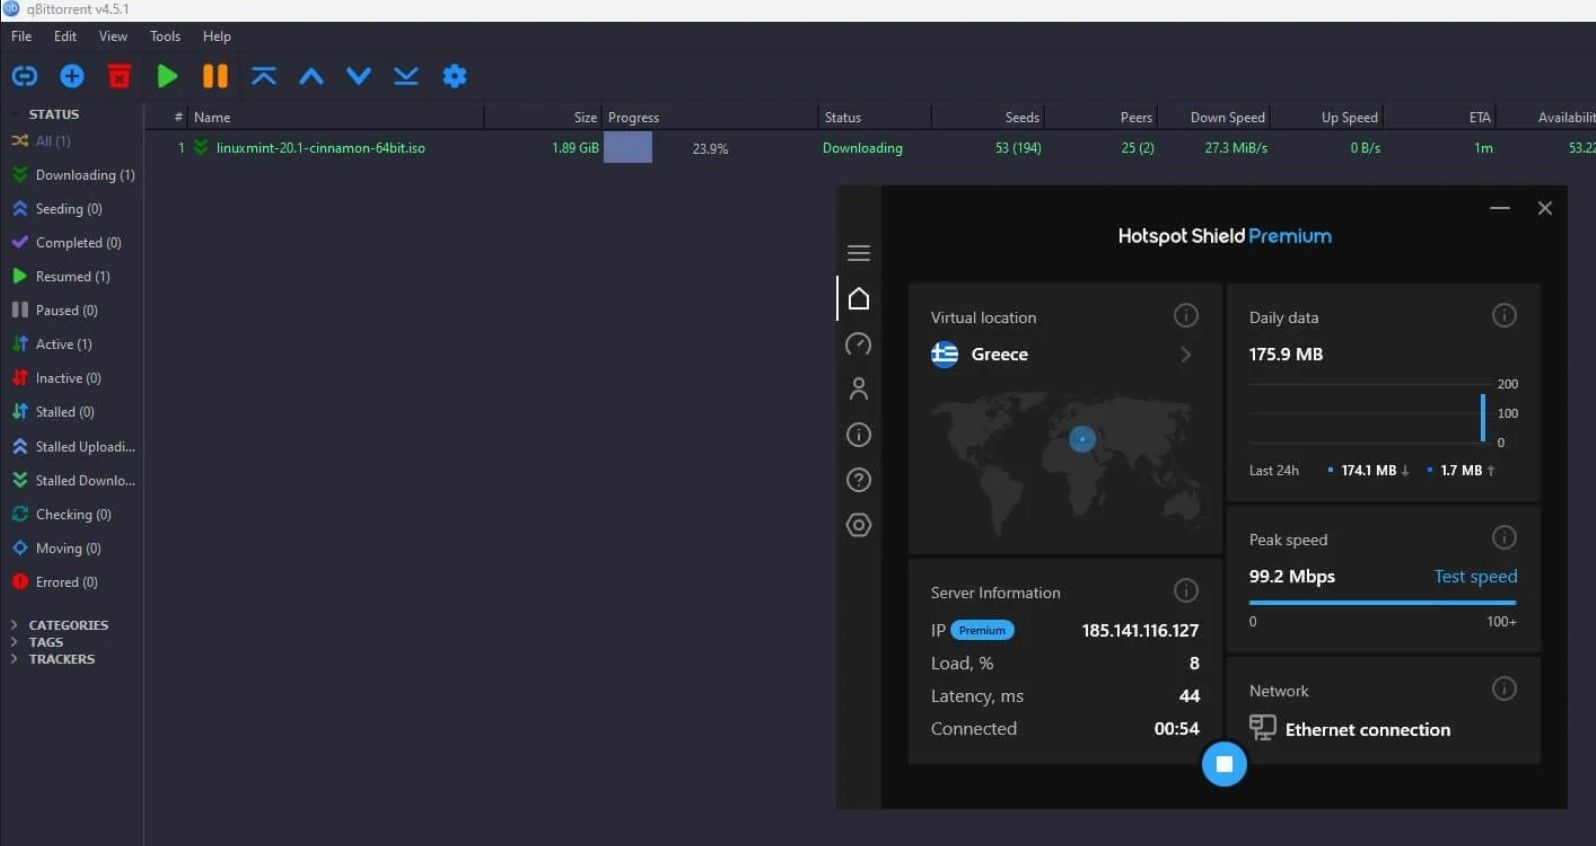Filter by Moving (0) status
This screenshot has height=846, width=1596.
point(56,548)
